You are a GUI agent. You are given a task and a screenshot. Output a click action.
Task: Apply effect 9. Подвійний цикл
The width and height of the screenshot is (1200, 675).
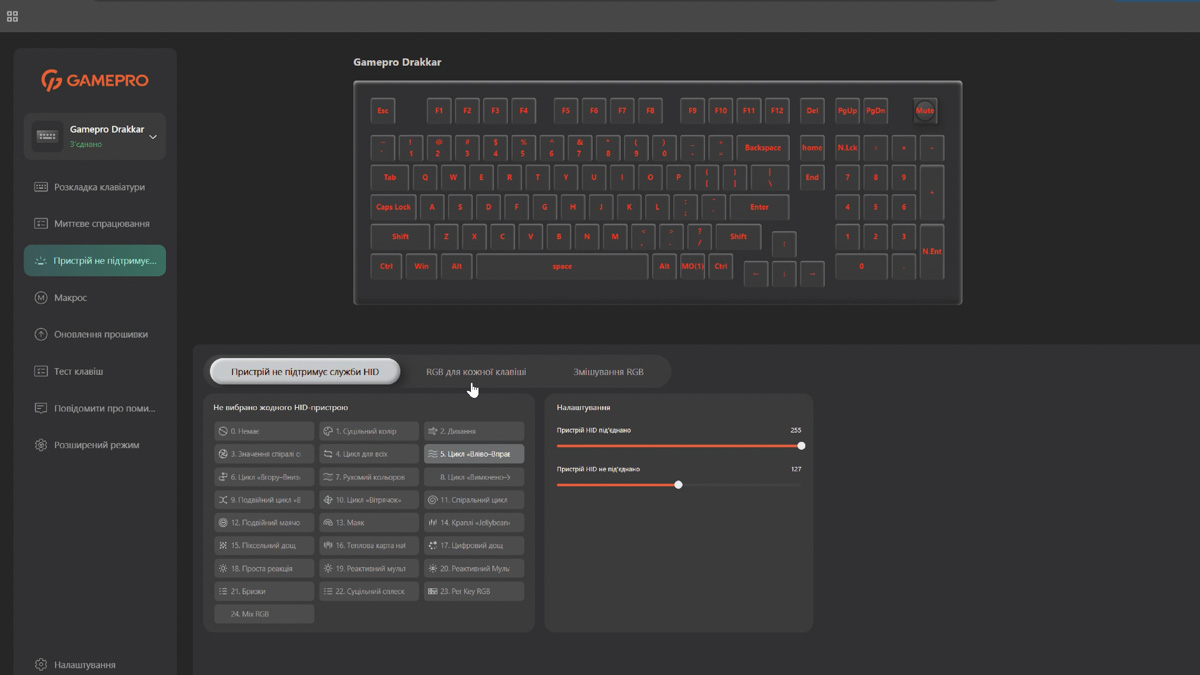pyautogui.click(x=264, y=500)
